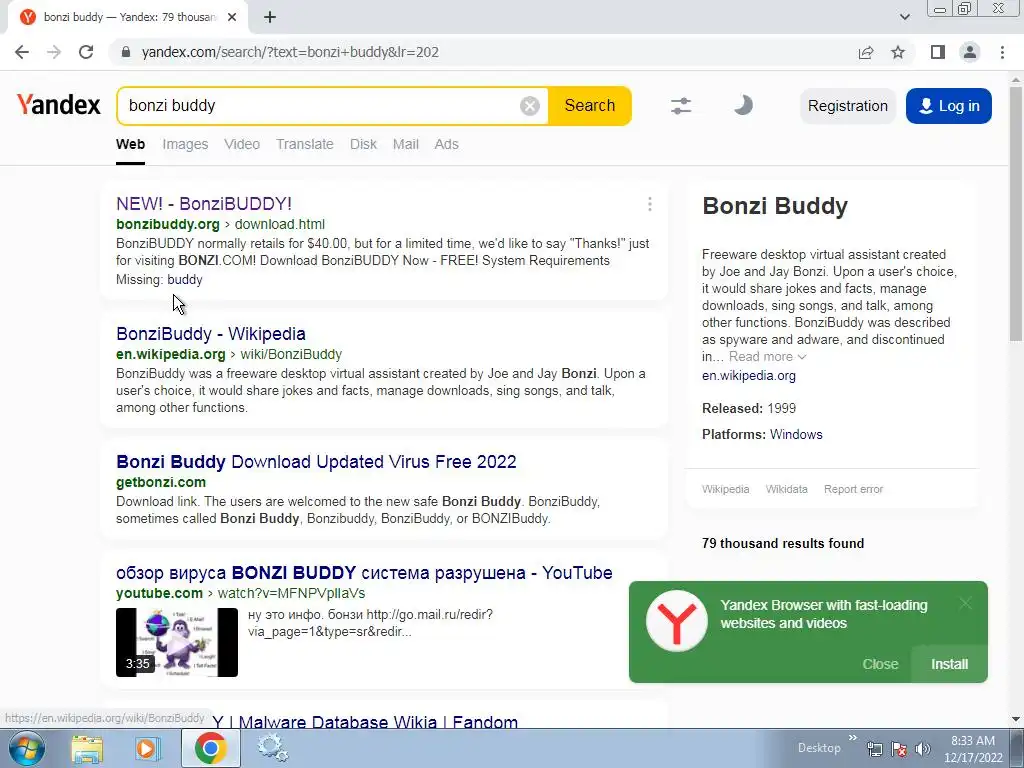Open the Translate tab
Viewport: 1024px width, 768px height.
tap(305, 144)
